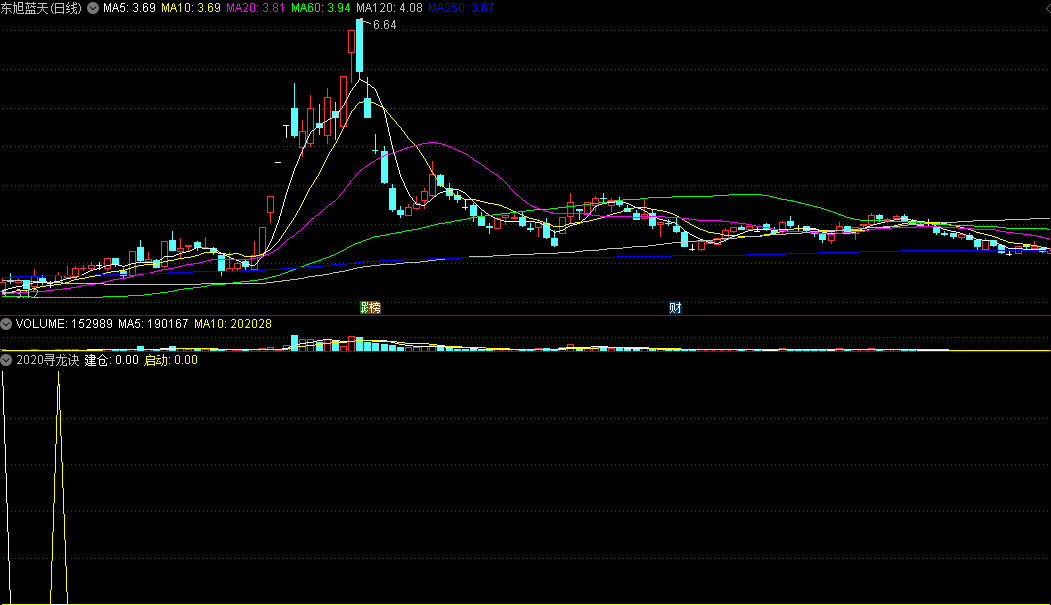Viewport: 1051px width, 605px height.
Task: Open the dropdown arrow beside 东旭蓝天(日线)
Action: (x=93, y=8)
